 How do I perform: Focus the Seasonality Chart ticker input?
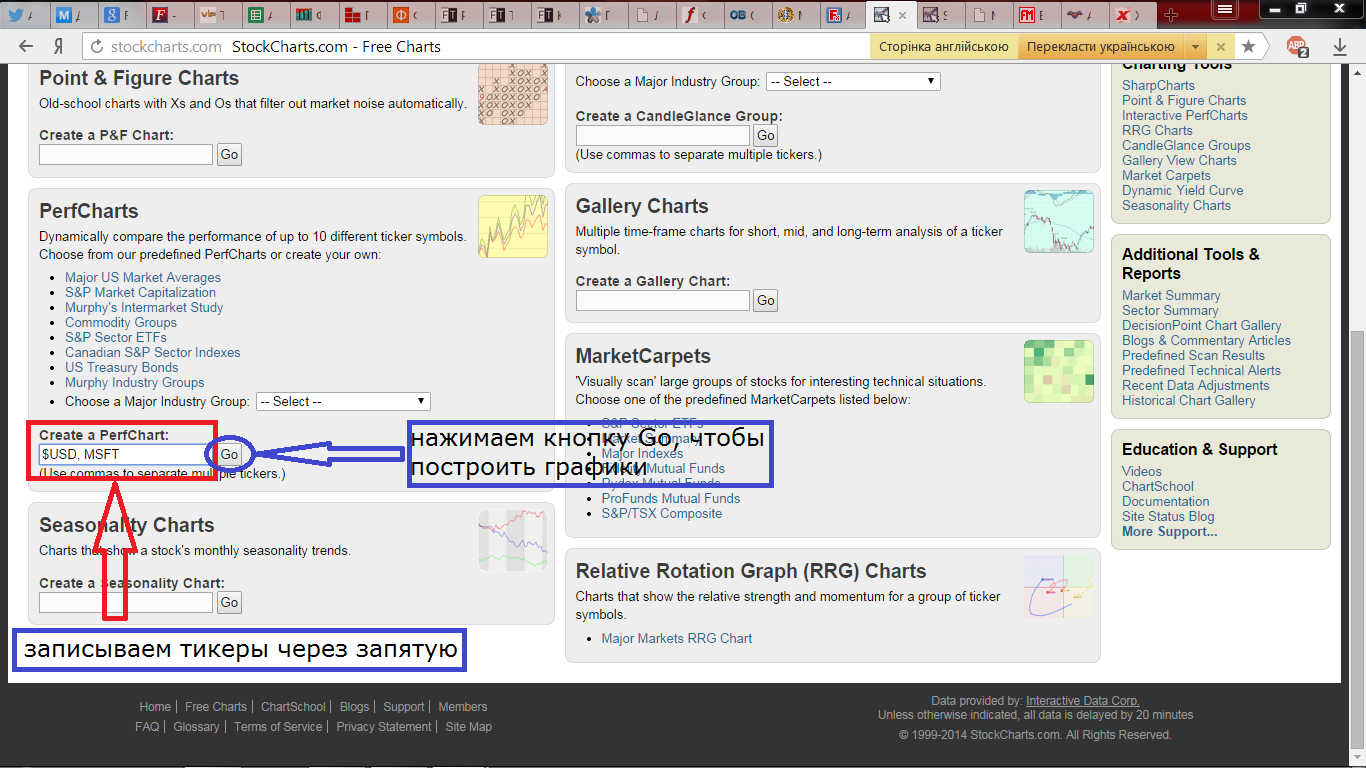[x=126, y=602]
